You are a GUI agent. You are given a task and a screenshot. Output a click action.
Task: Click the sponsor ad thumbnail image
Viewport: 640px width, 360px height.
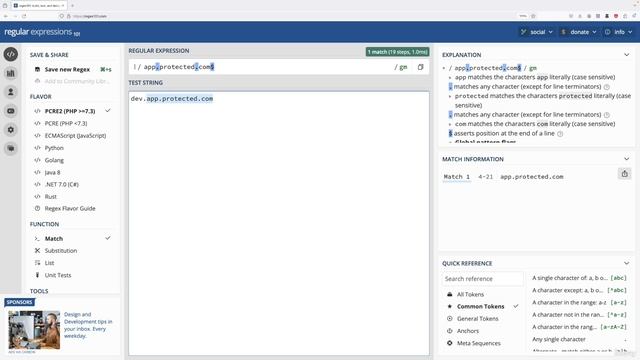click(x=34, y=330)
